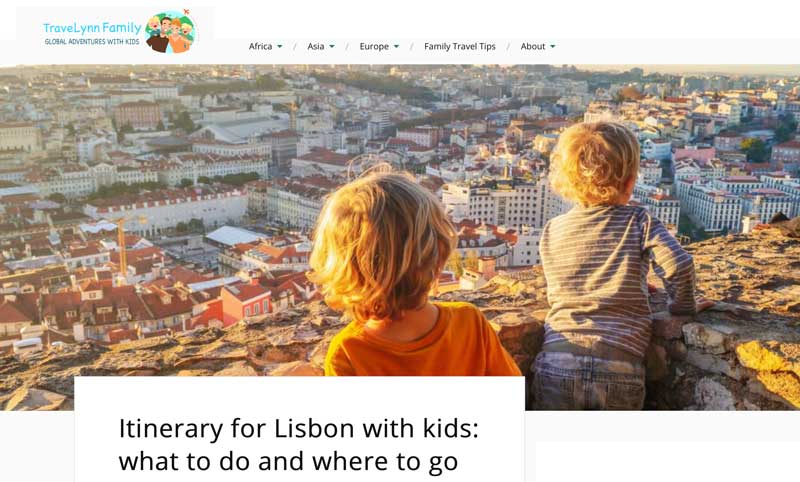Click the Global Adventures With Kids tagline
Image resolution: width=800 pixels, height=482 pixels.
click(x=92, y=42)
